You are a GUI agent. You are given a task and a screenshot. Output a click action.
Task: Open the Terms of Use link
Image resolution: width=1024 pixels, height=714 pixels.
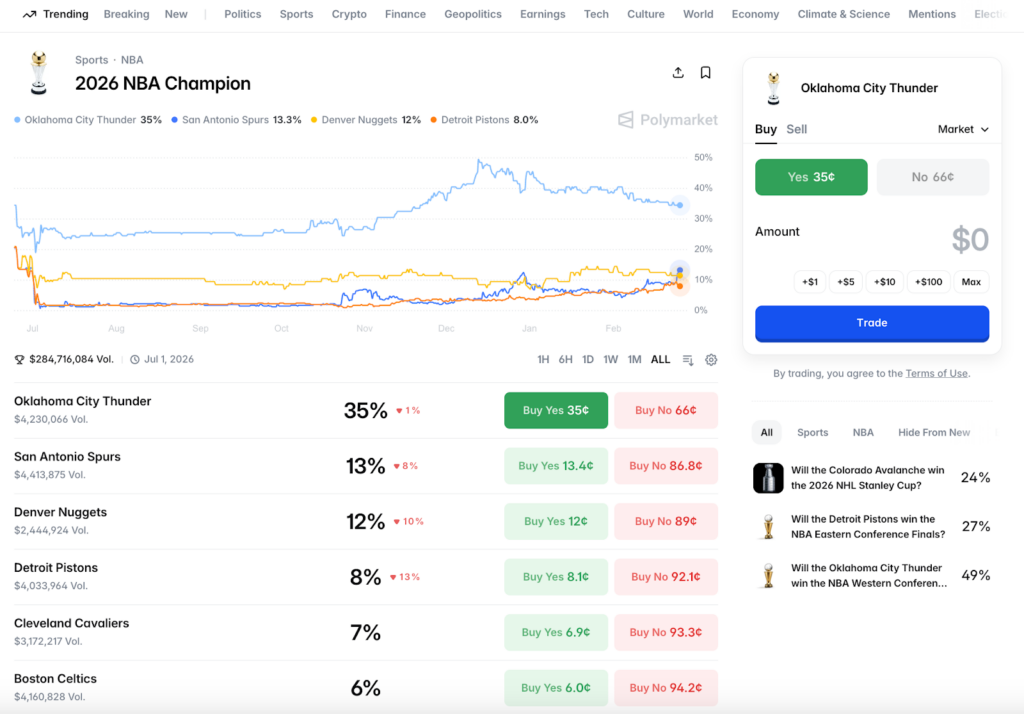(936, 373)
